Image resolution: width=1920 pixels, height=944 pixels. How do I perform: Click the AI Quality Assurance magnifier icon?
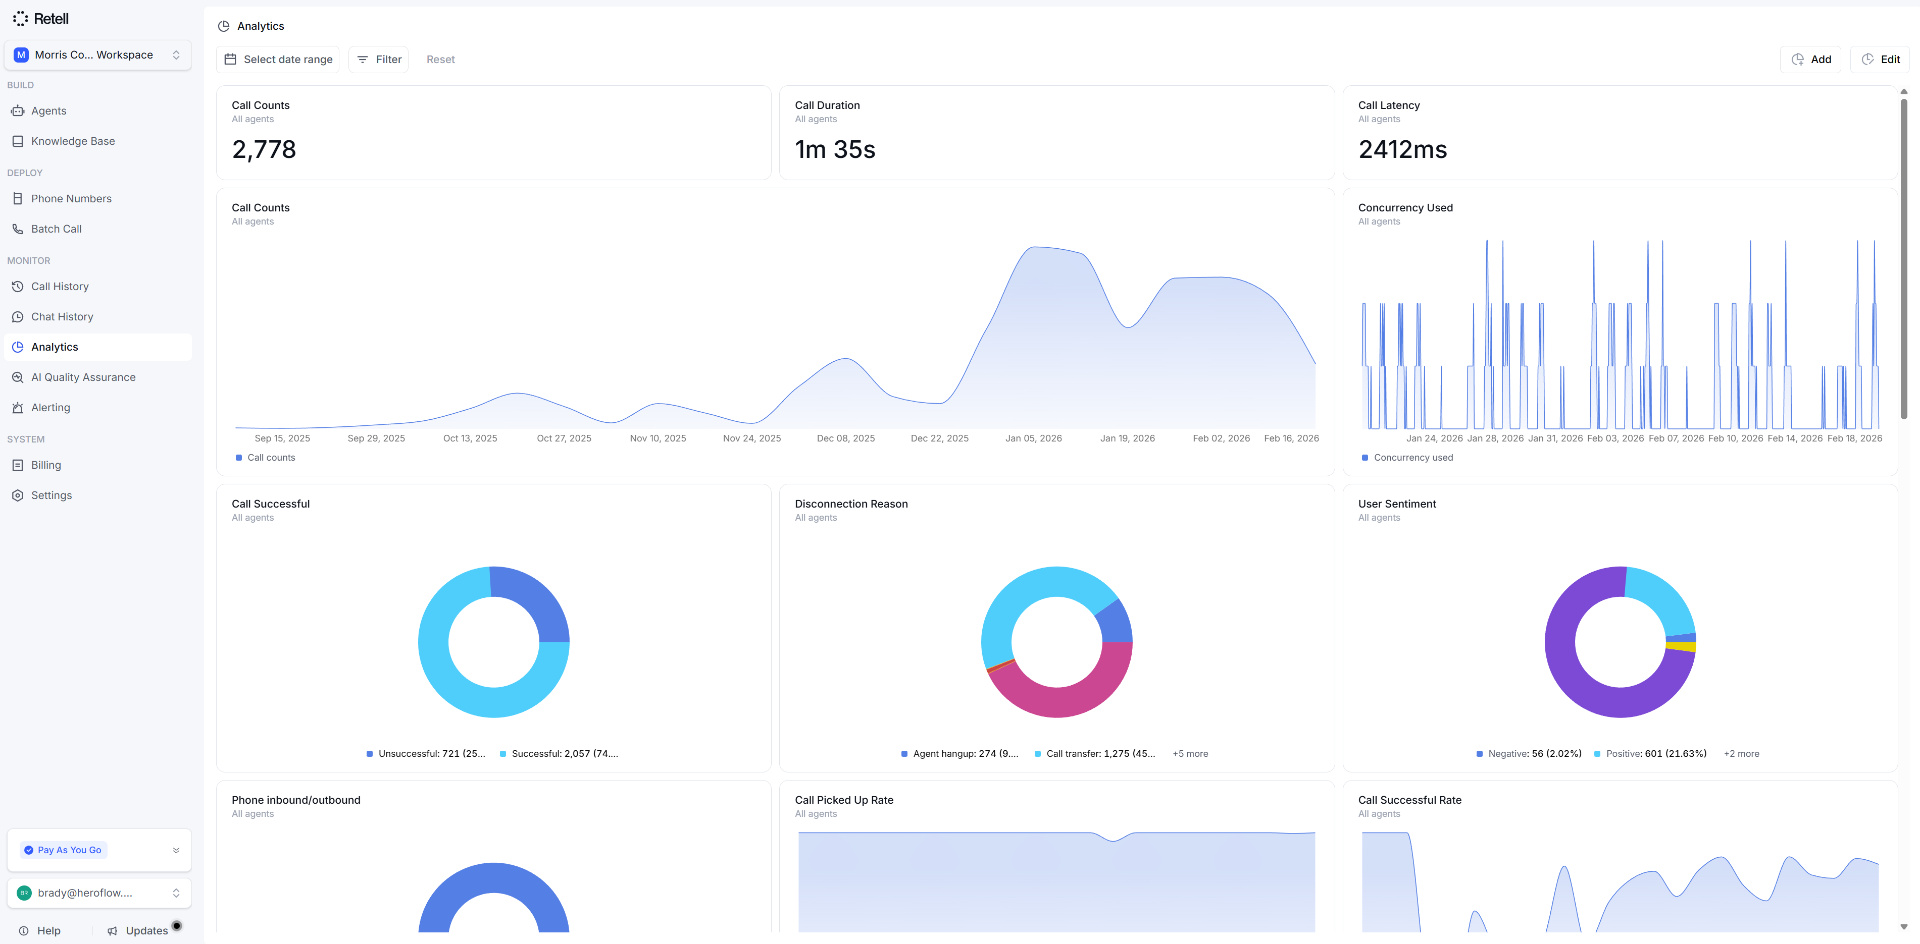click(18, 377)
